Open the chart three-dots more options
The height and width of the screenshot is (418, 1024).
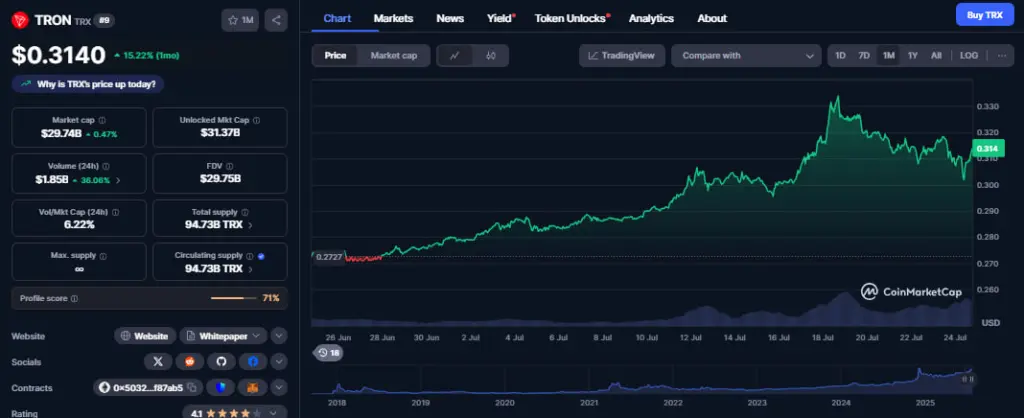(x=1002, y=56)
